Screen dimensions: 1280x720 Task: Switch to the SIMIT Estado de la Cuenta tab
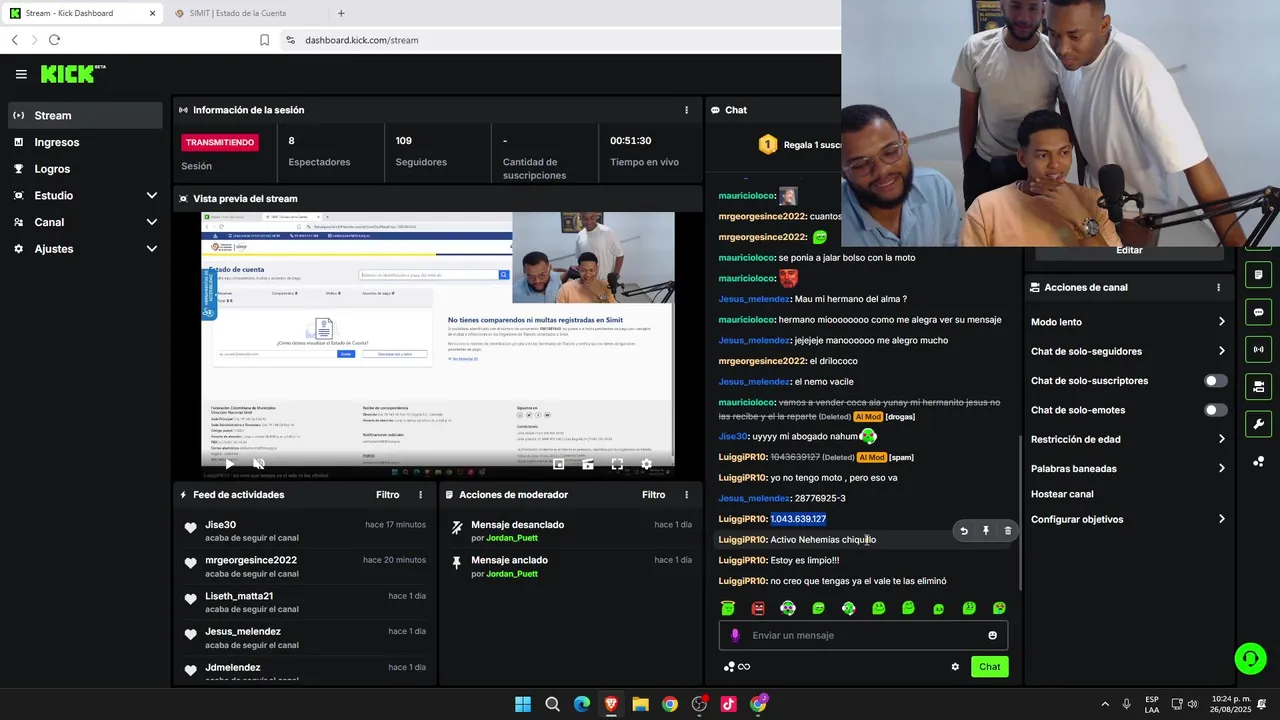click(240, 13)
